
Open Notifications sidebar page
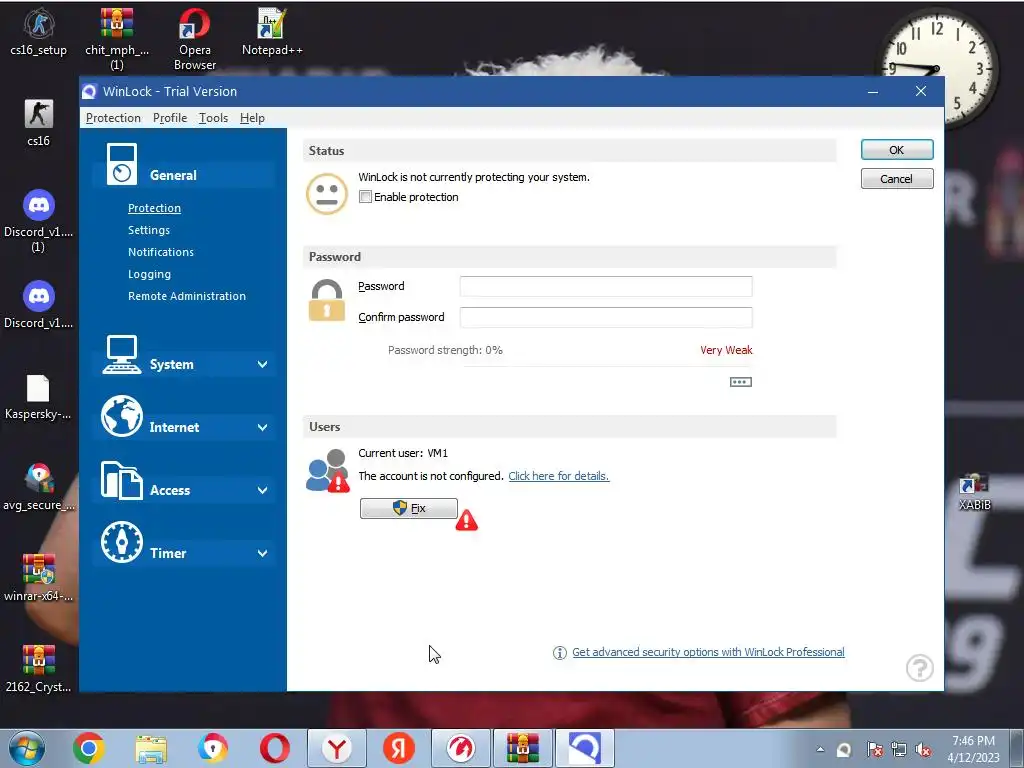tap(161, 252)
